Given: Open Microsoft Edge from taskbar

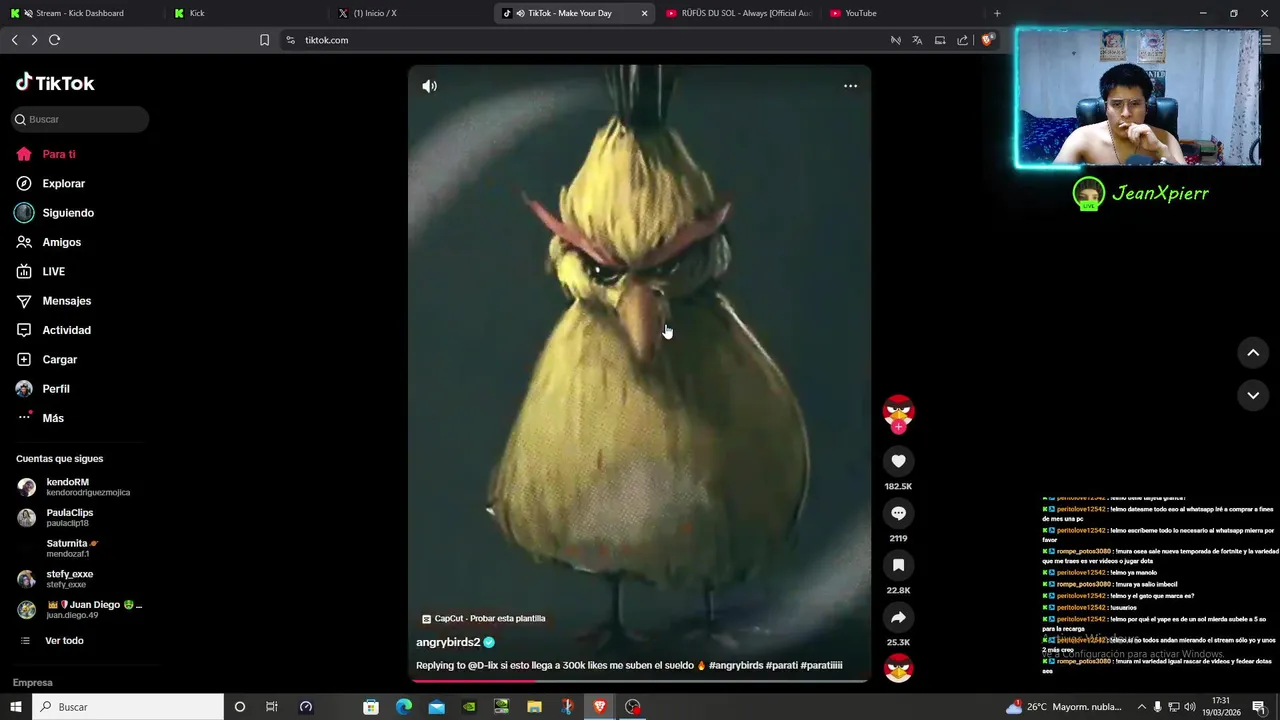Looking at the screenshot, I should point(404,707).
